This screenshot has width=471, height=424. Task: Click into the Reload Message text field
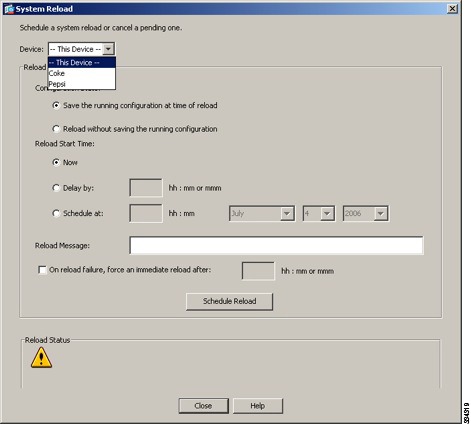(x=276, y=246)
